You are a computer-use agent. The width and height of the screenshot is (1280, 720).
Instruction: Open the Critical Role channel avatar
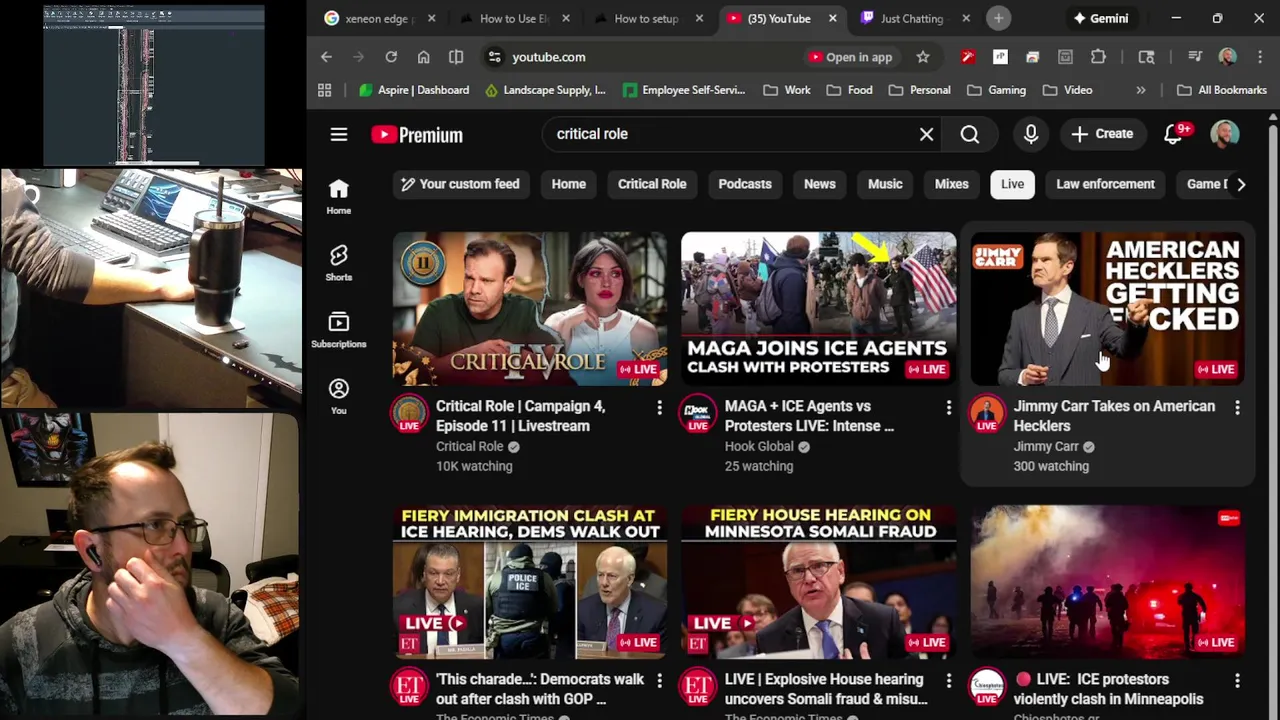[x=409, y=414]
